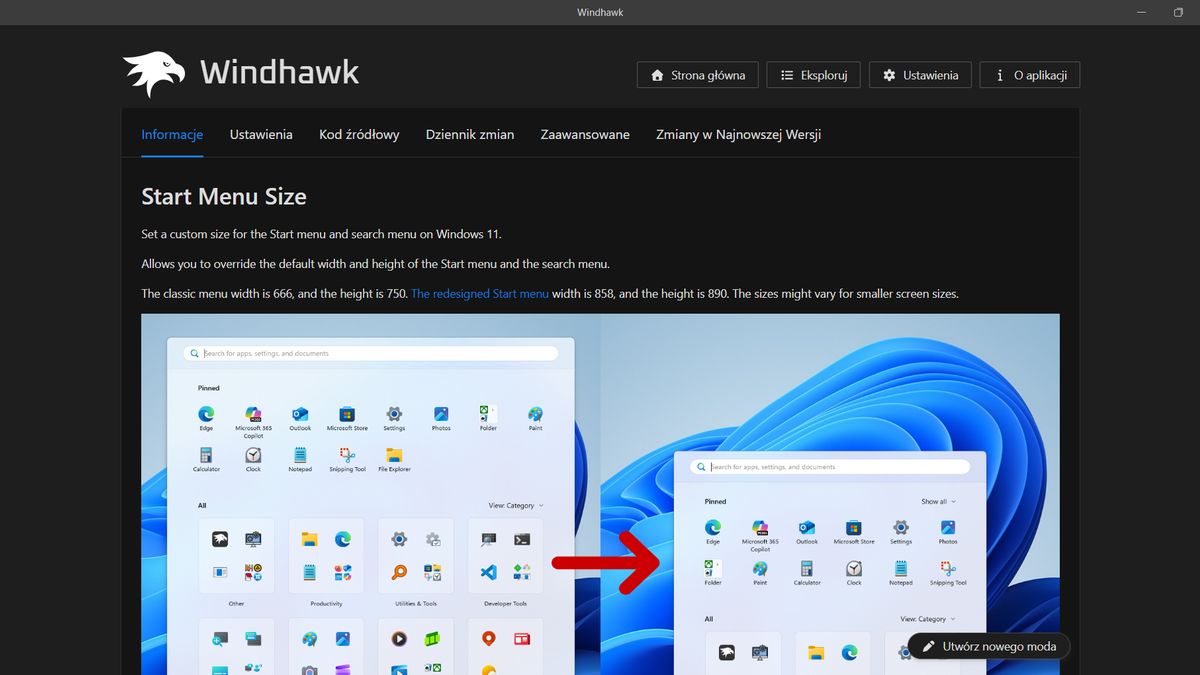
Task: Select the Informacje tab
Action: pos(172,134)
